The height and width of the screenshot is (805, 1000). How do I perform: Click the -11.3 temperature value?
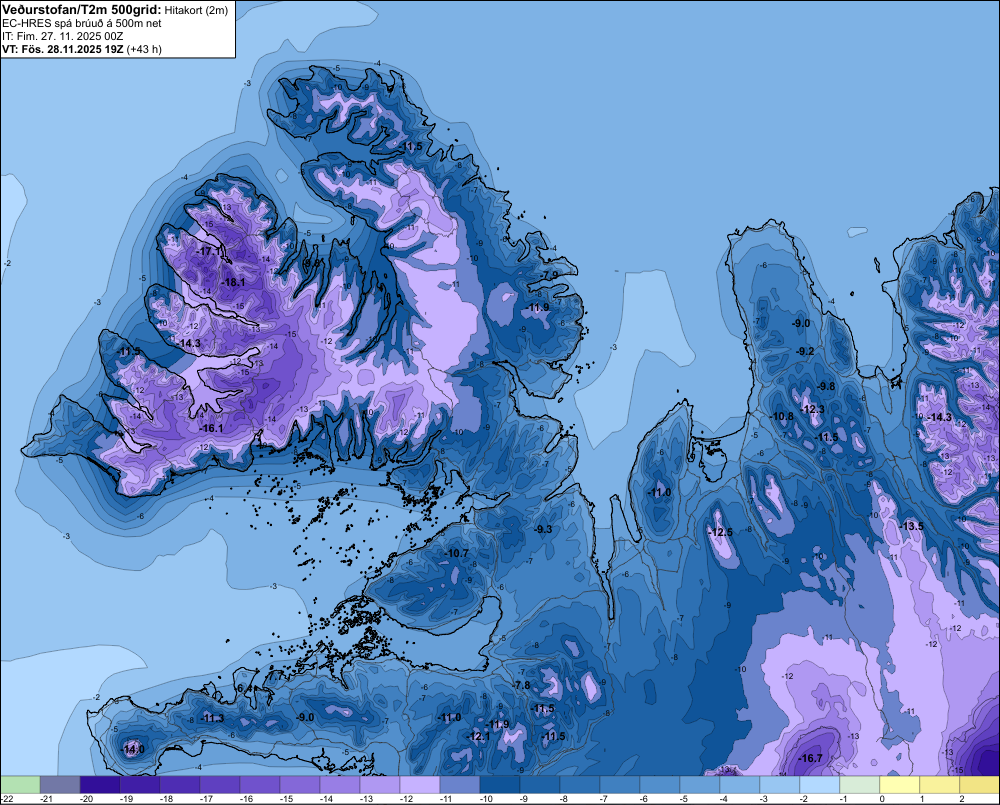212,719
